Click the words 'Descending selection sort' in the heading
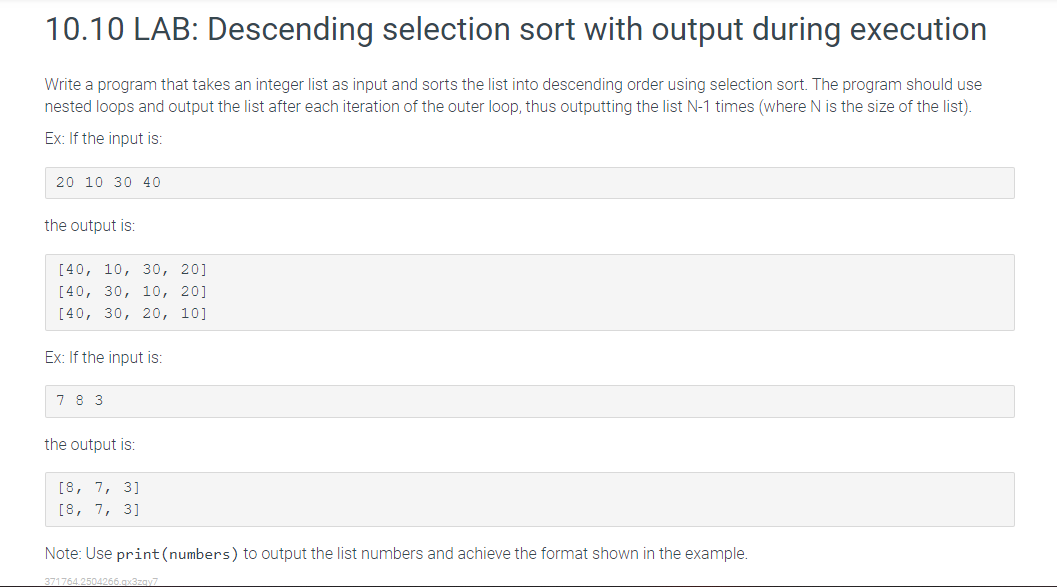The height and width of the screenshot is (587, 1057). click(x=391, y=30)
